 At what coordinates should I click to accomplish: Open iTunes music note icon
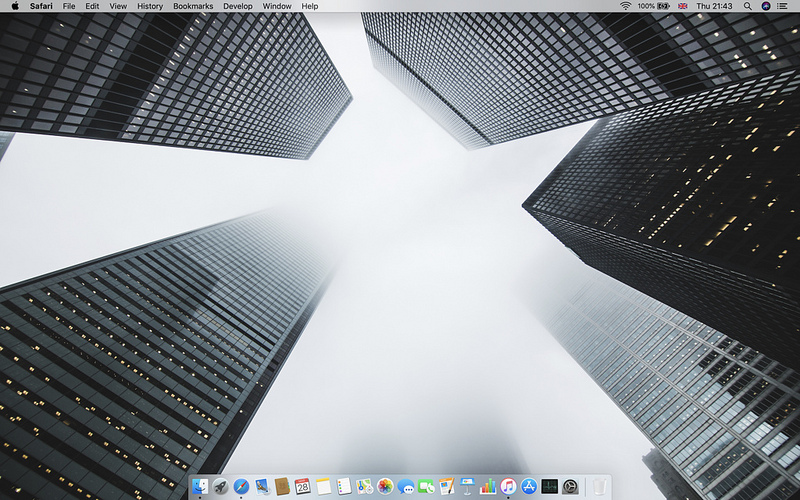click(x=508, y=486)
